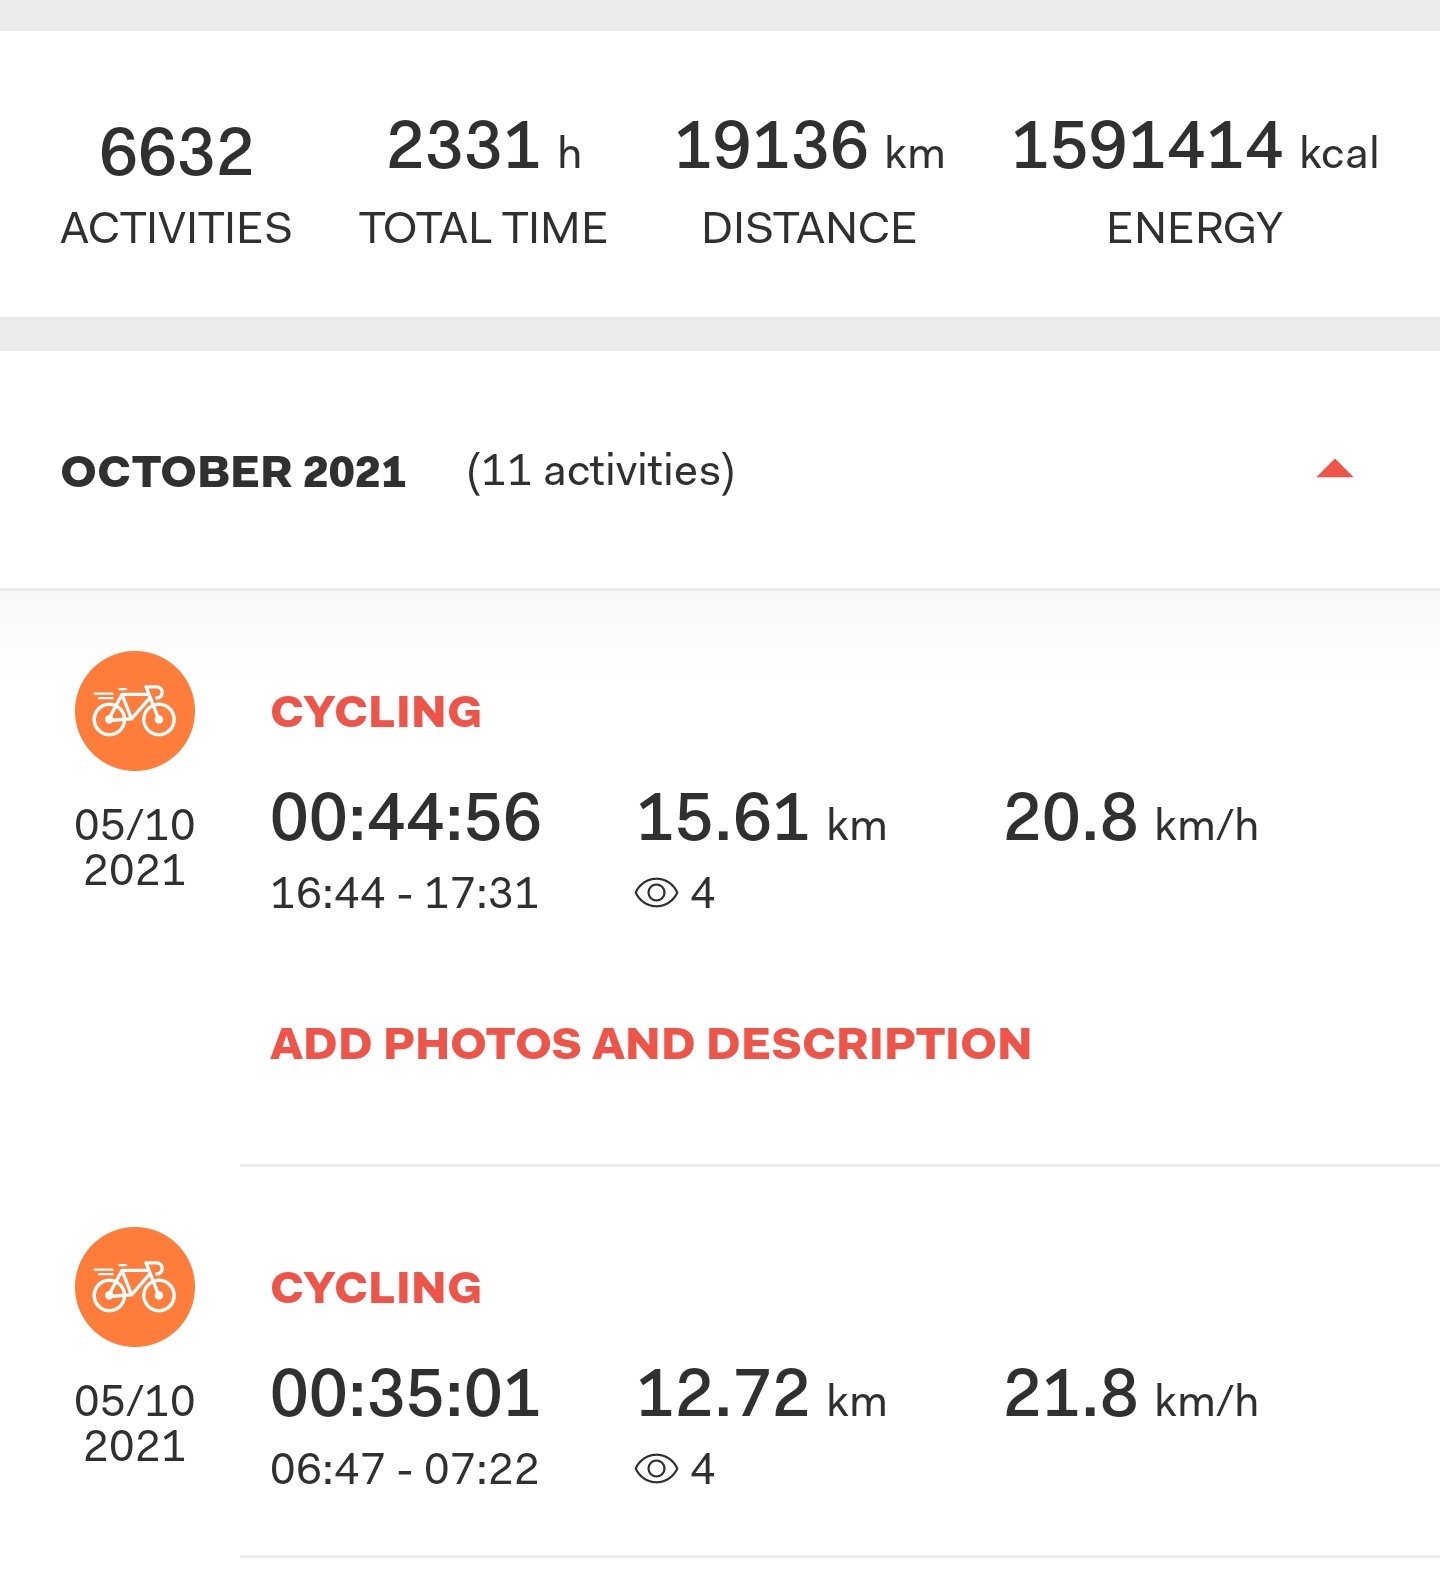Add photos and description to the ride
Screen dimensions: 1440x1581
651,1044
